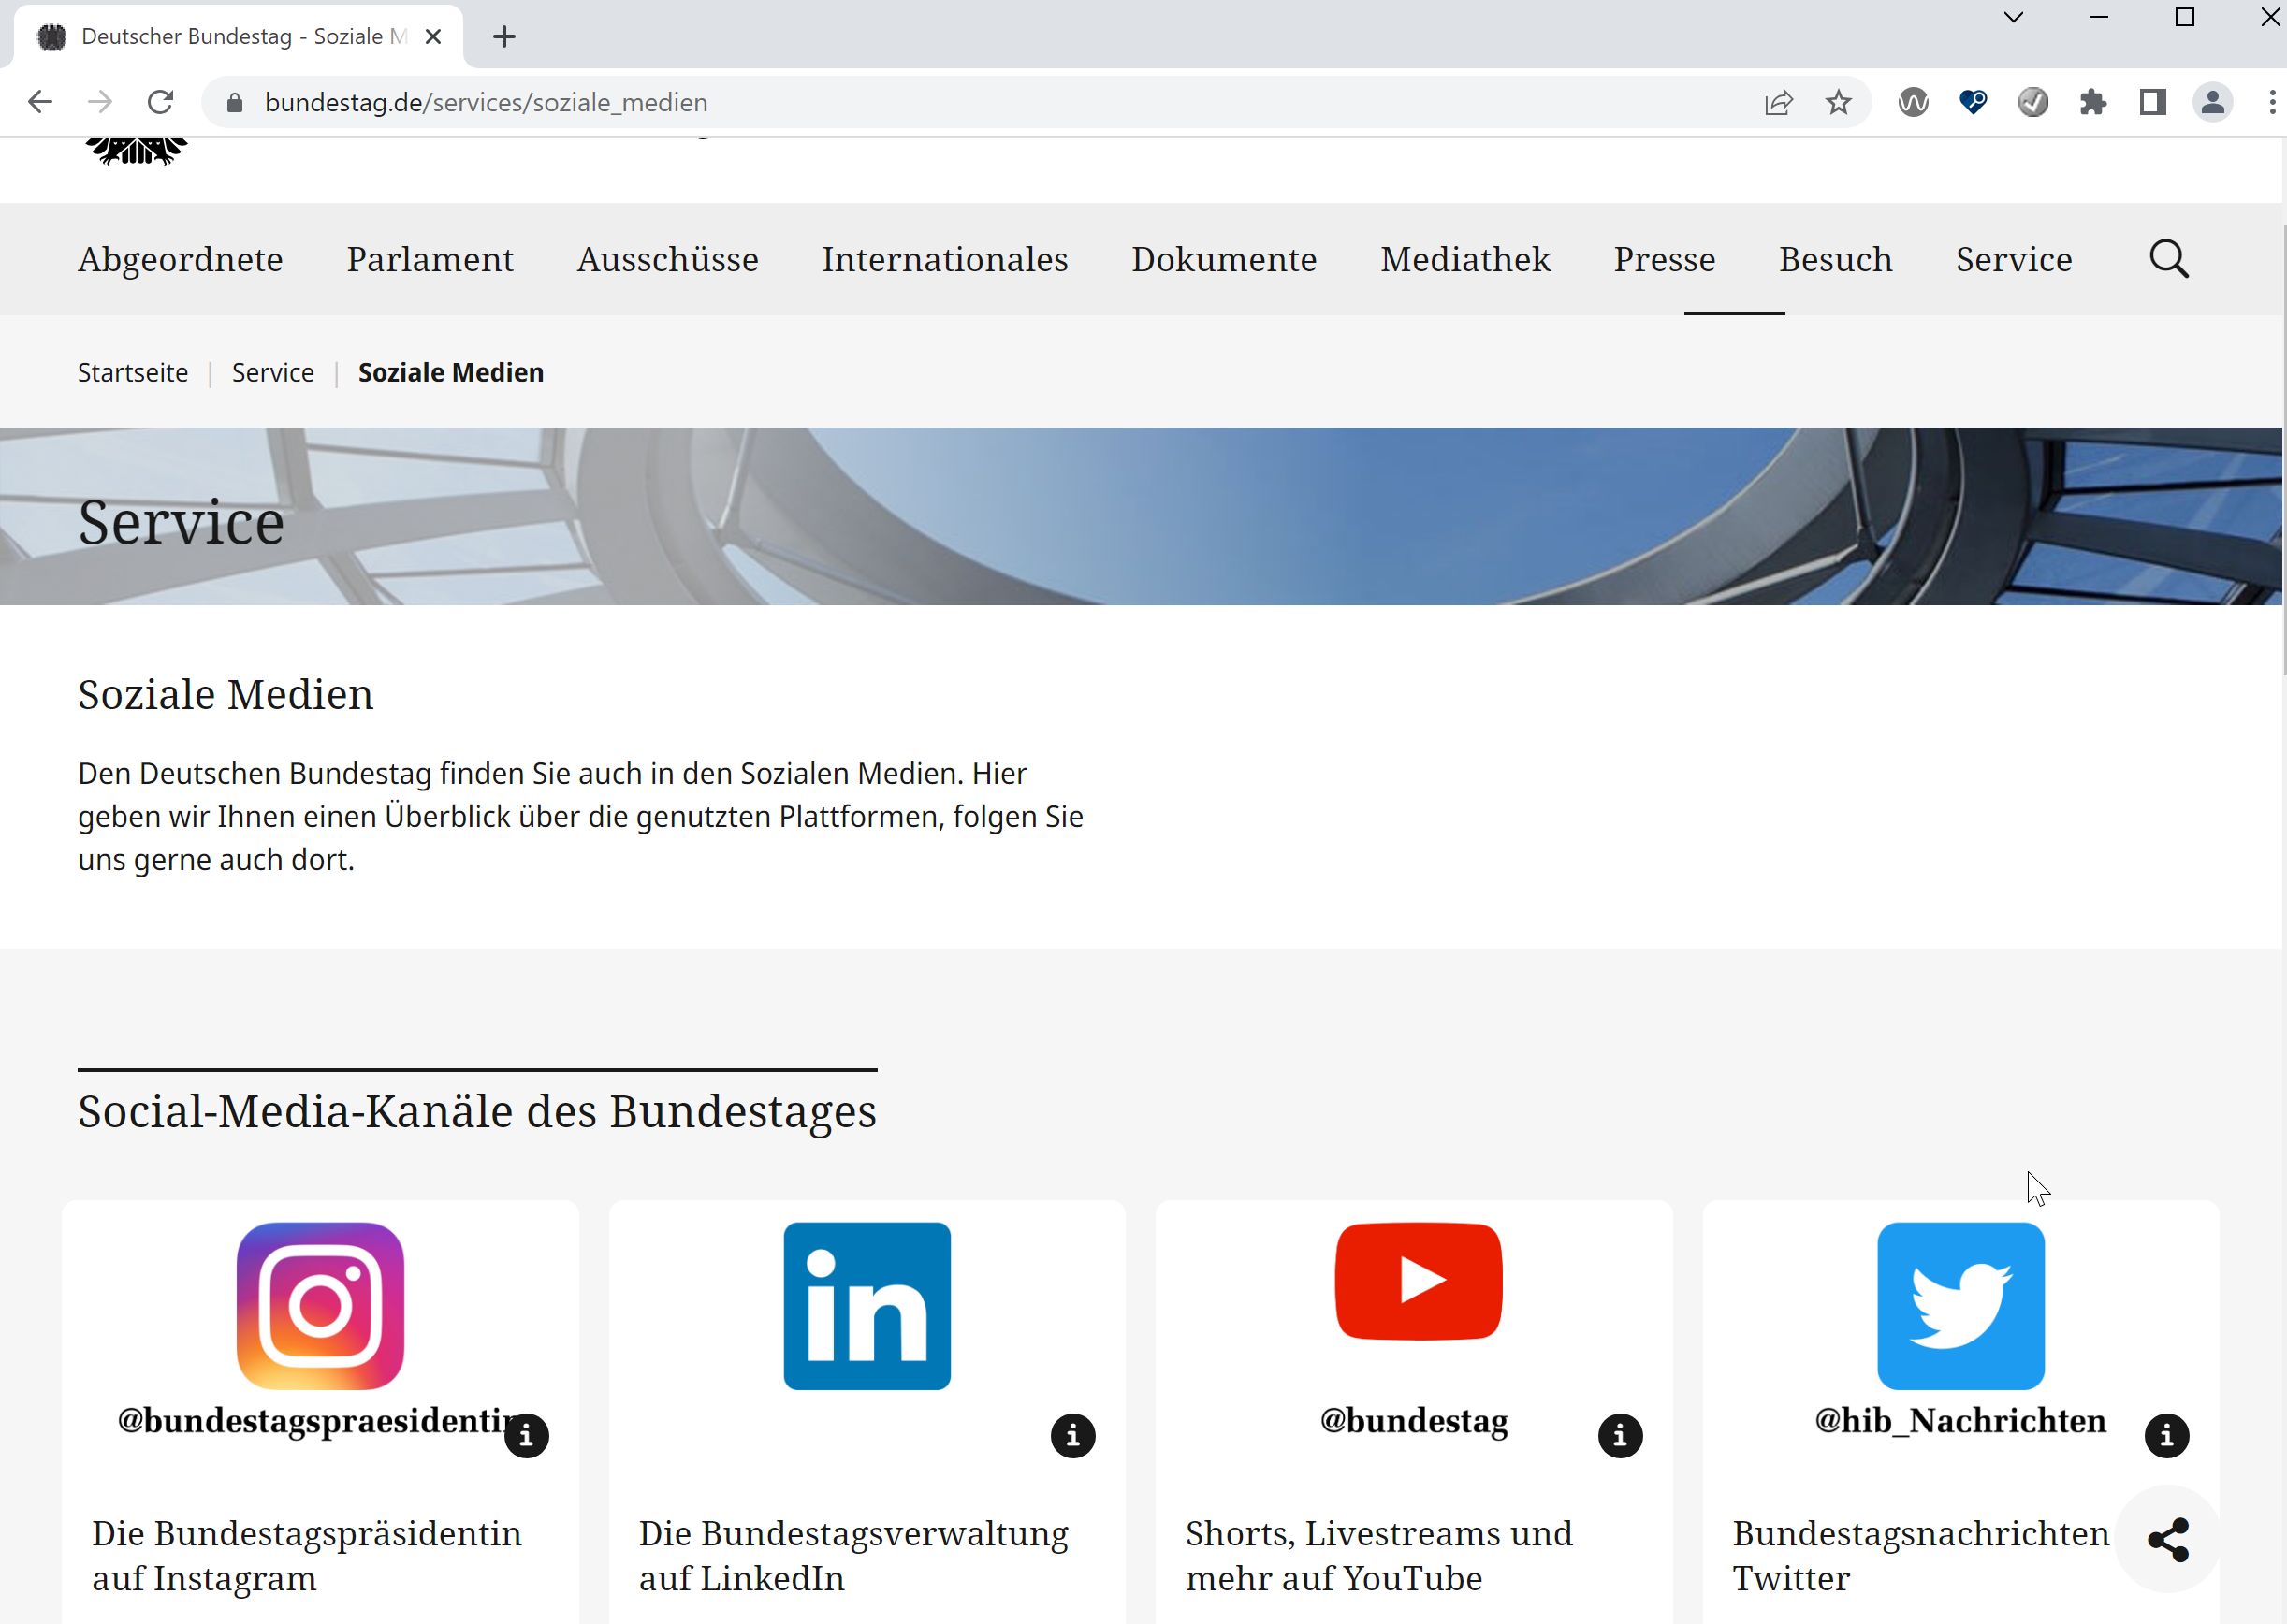The width and height of the screenshot is (2287, 1624).
Task: Open the Abgeordnete menu
Action: 181,259
